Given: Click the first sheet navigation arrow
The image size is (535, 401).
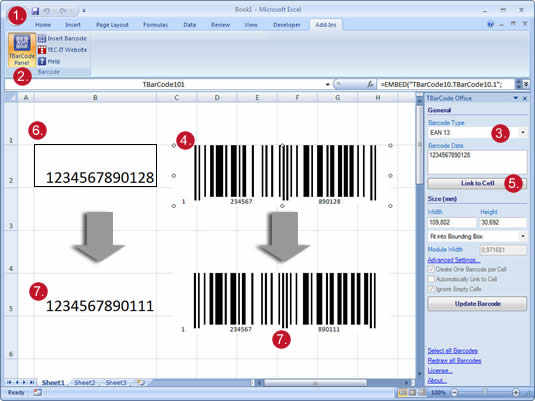Looking at the screenshot, I should pyautogui.click(x=9, y=382).
